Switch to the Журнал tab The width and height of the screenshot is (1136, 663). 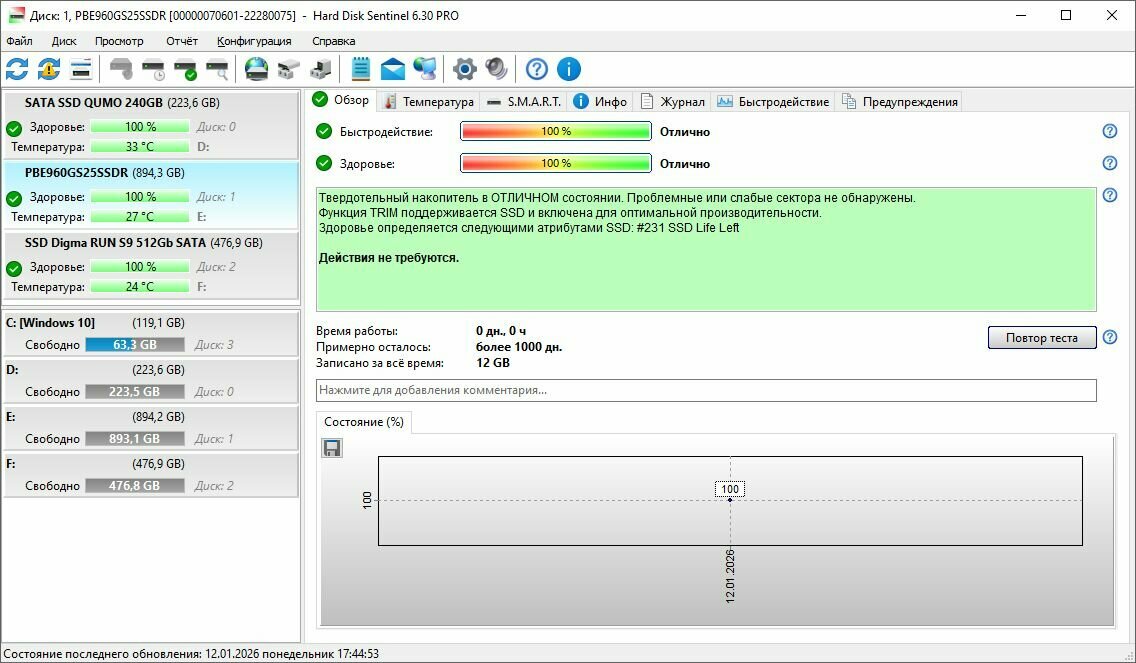(672, 101)
